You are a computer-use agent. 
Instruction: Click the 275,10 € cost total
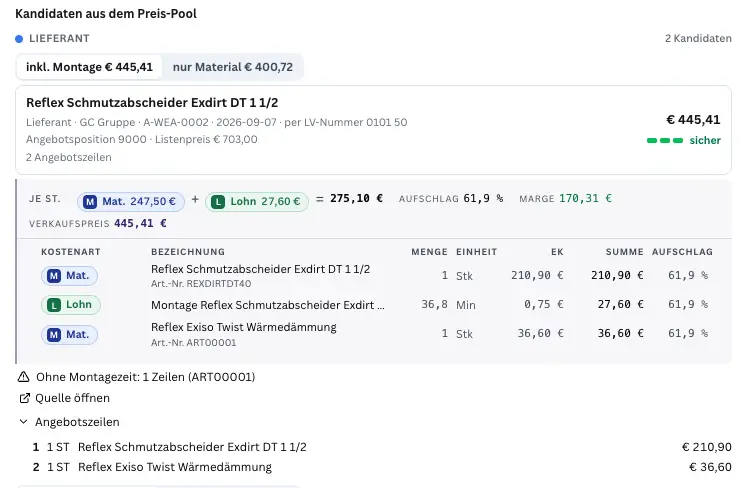356,199
